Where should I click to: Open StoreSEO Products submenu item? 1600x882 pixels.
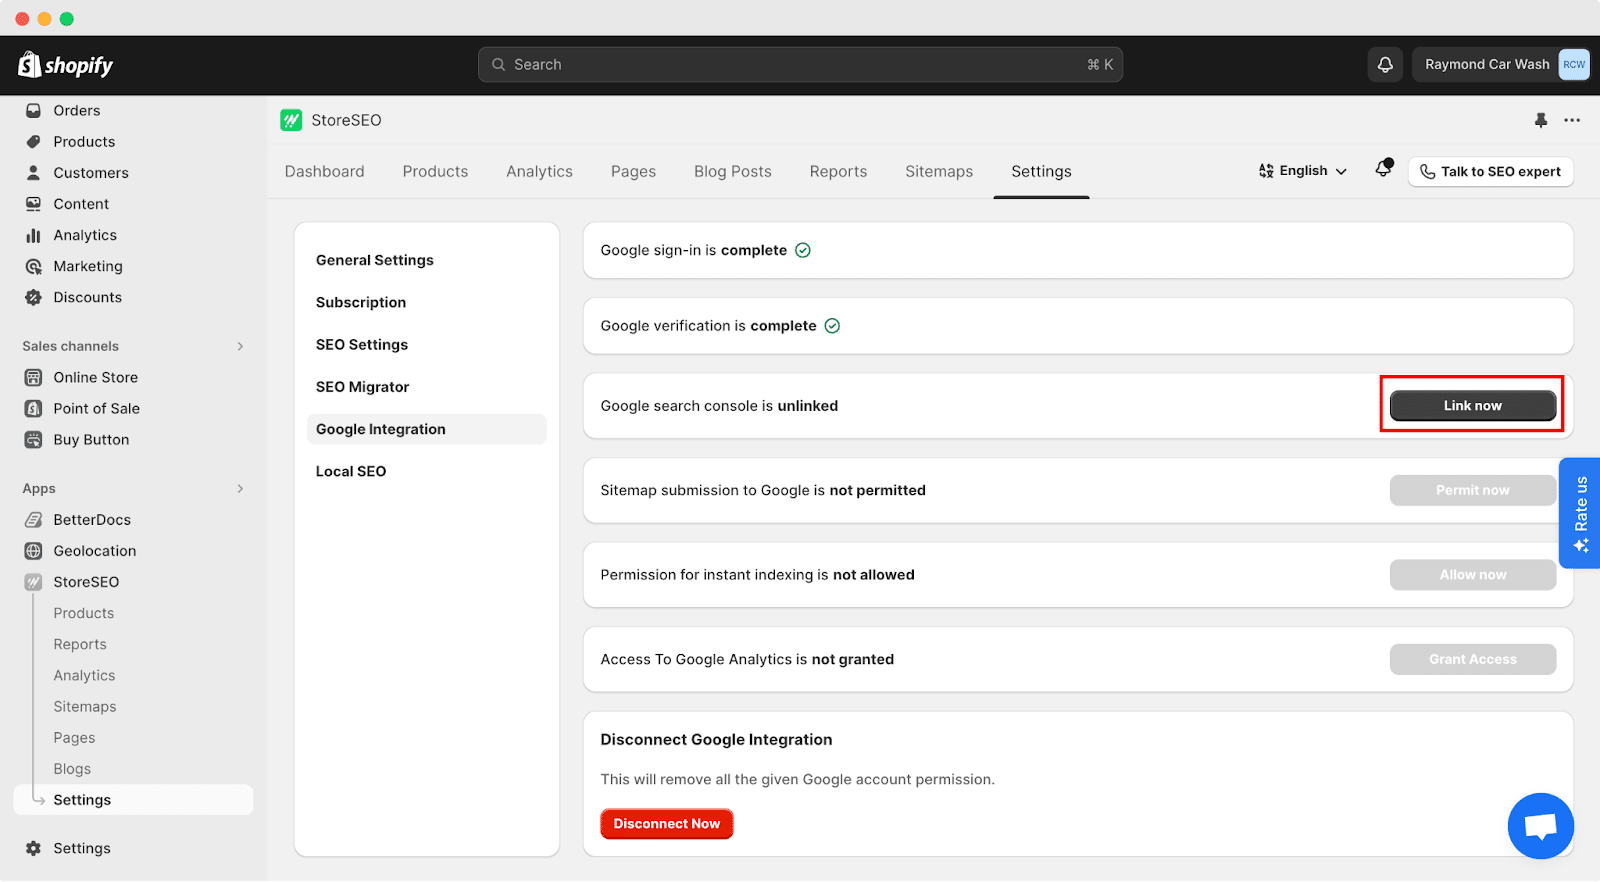click(x=84, y=613)
